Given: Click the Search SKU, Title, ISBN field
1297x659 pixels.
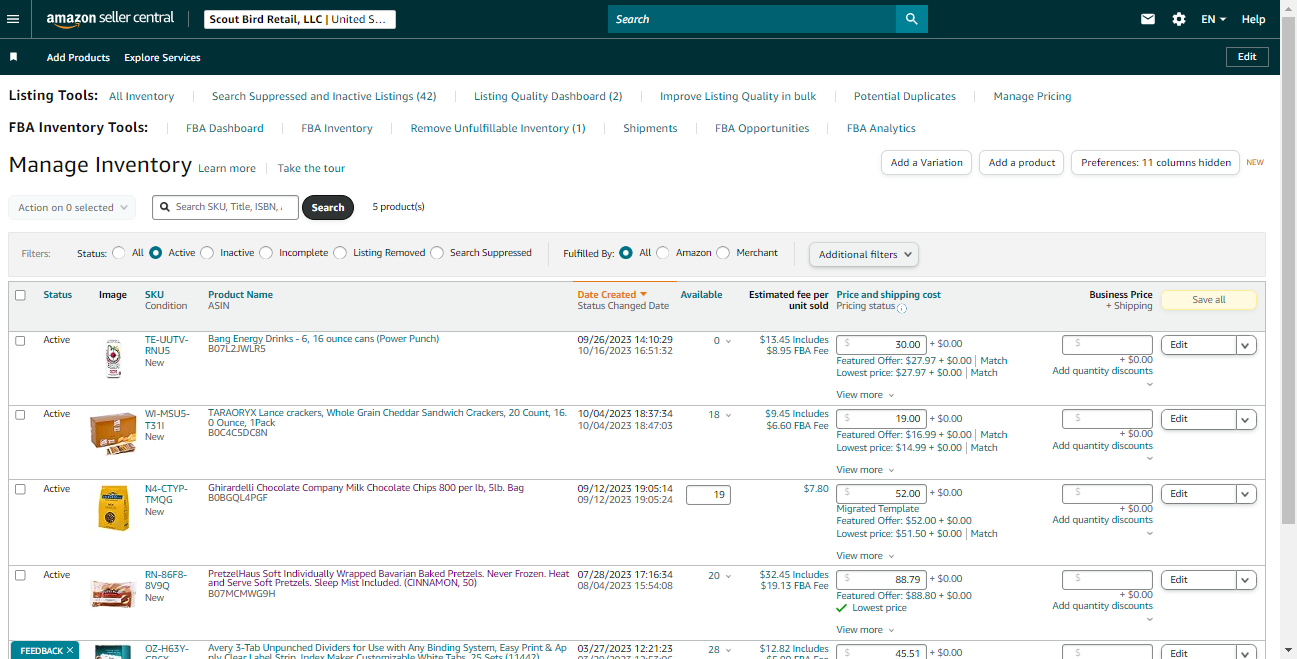Looking at the screenshot, I should tap(225, 207).
